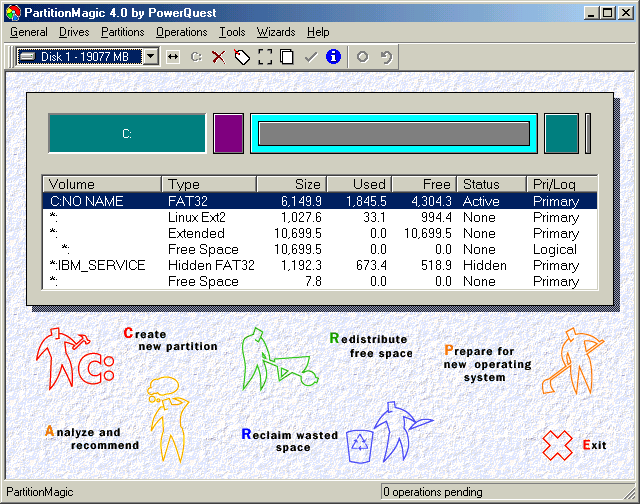640x504 pixels.
Task: Select the Extended partition row
Action: point(320,233)
